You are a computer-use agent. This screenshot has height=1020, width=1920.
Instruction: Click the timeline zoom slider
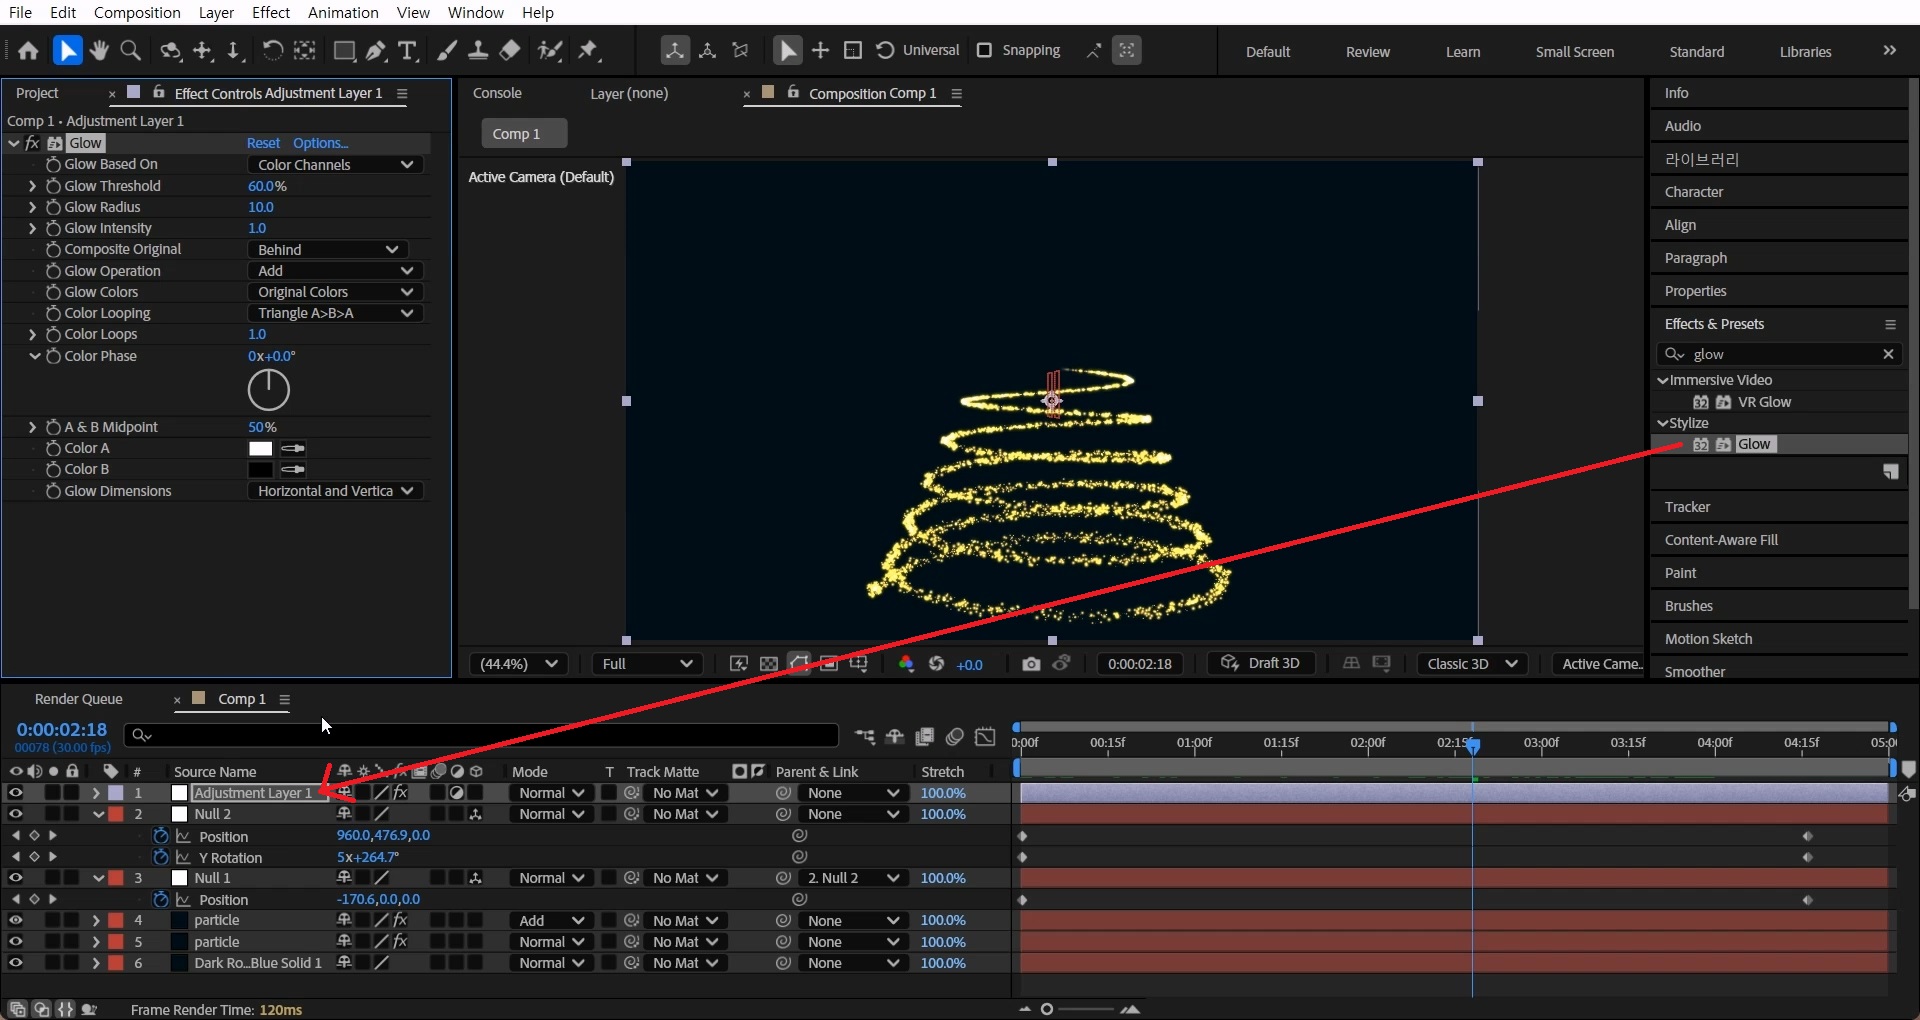click(x=1080, y=1009)
